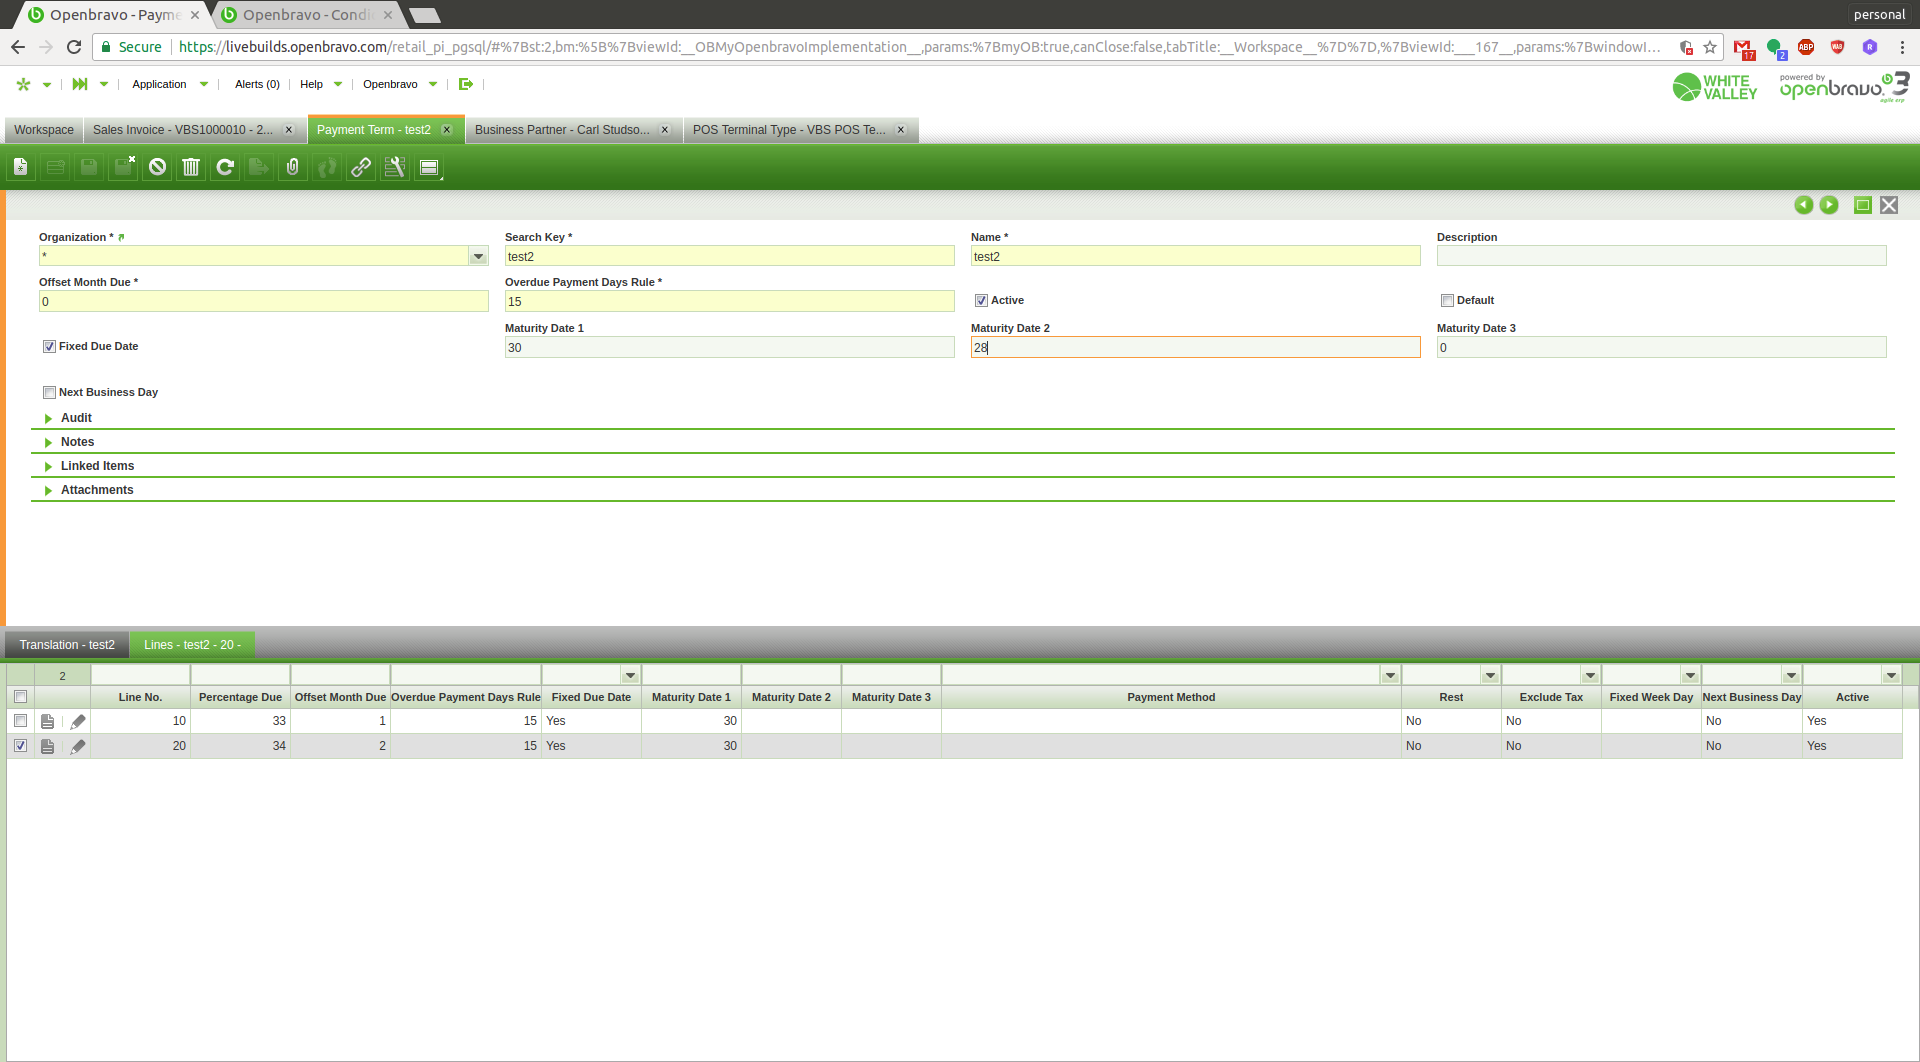This screenshot has height=1062, width=1920.
Task: Click the refresh toolbar icon
Action: coord(225,167)
